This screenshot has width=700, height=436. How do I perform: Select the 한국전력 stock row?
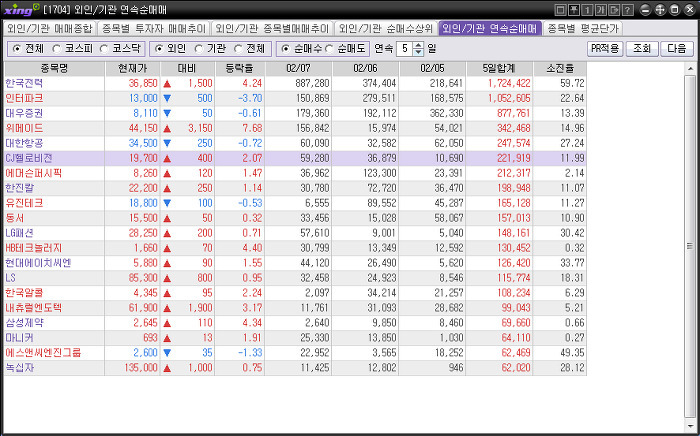295,83
